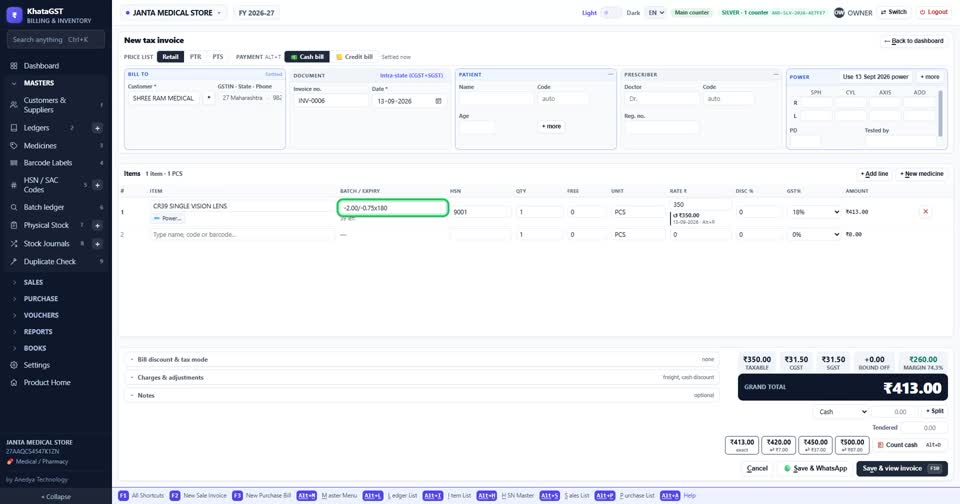
Task: Click Back to dashboard button
Action: pos(913,41)
